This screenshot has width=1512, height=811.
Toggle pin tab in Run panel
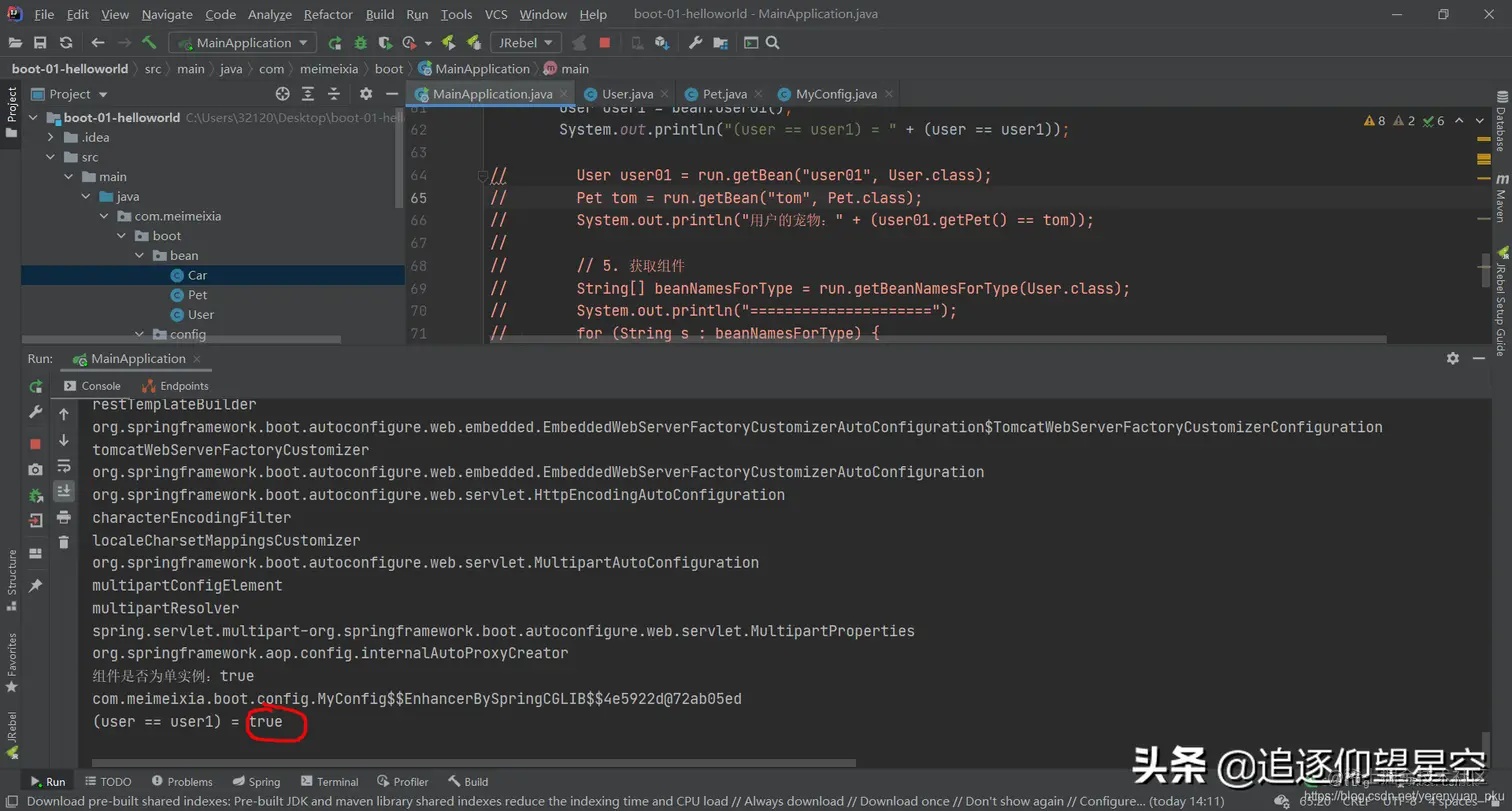(36, 586)
